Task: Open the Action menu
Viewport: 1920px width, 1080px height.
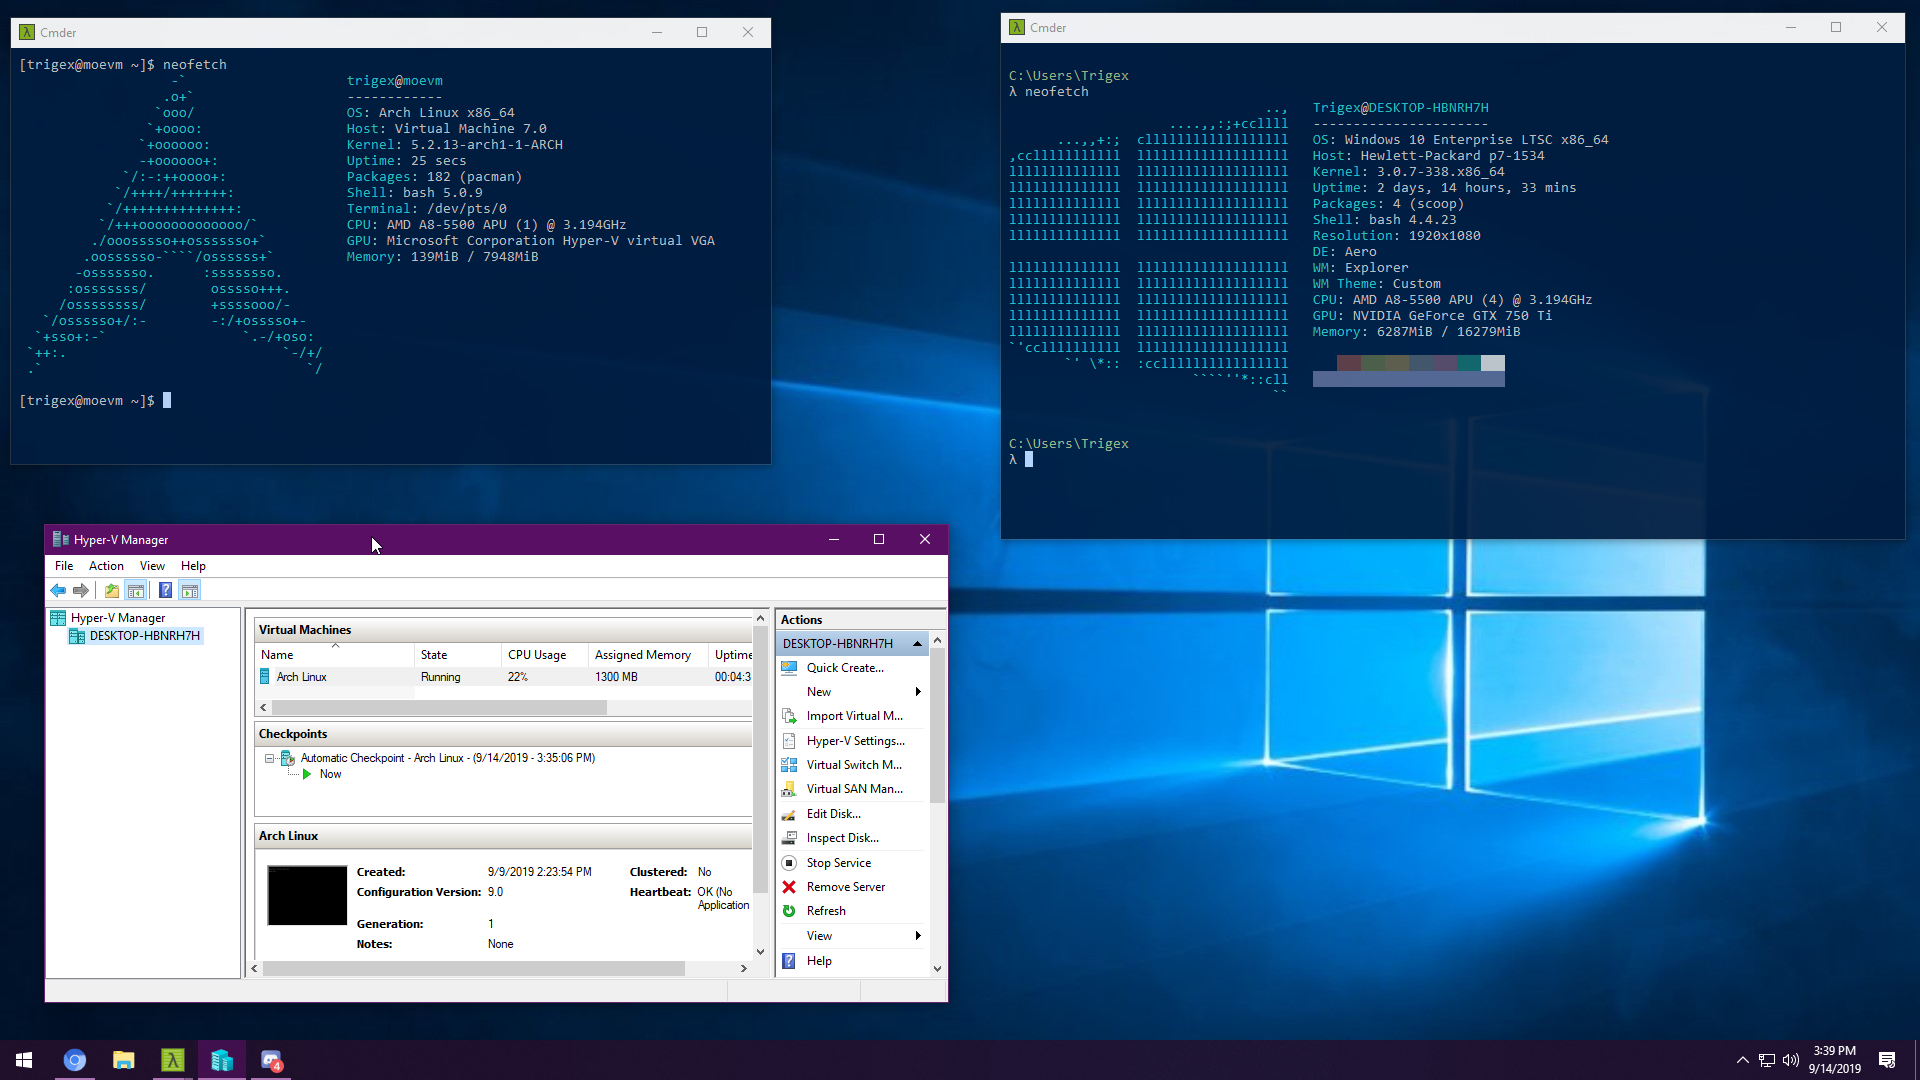Action: pyautogui.click(x=106, y=566)
